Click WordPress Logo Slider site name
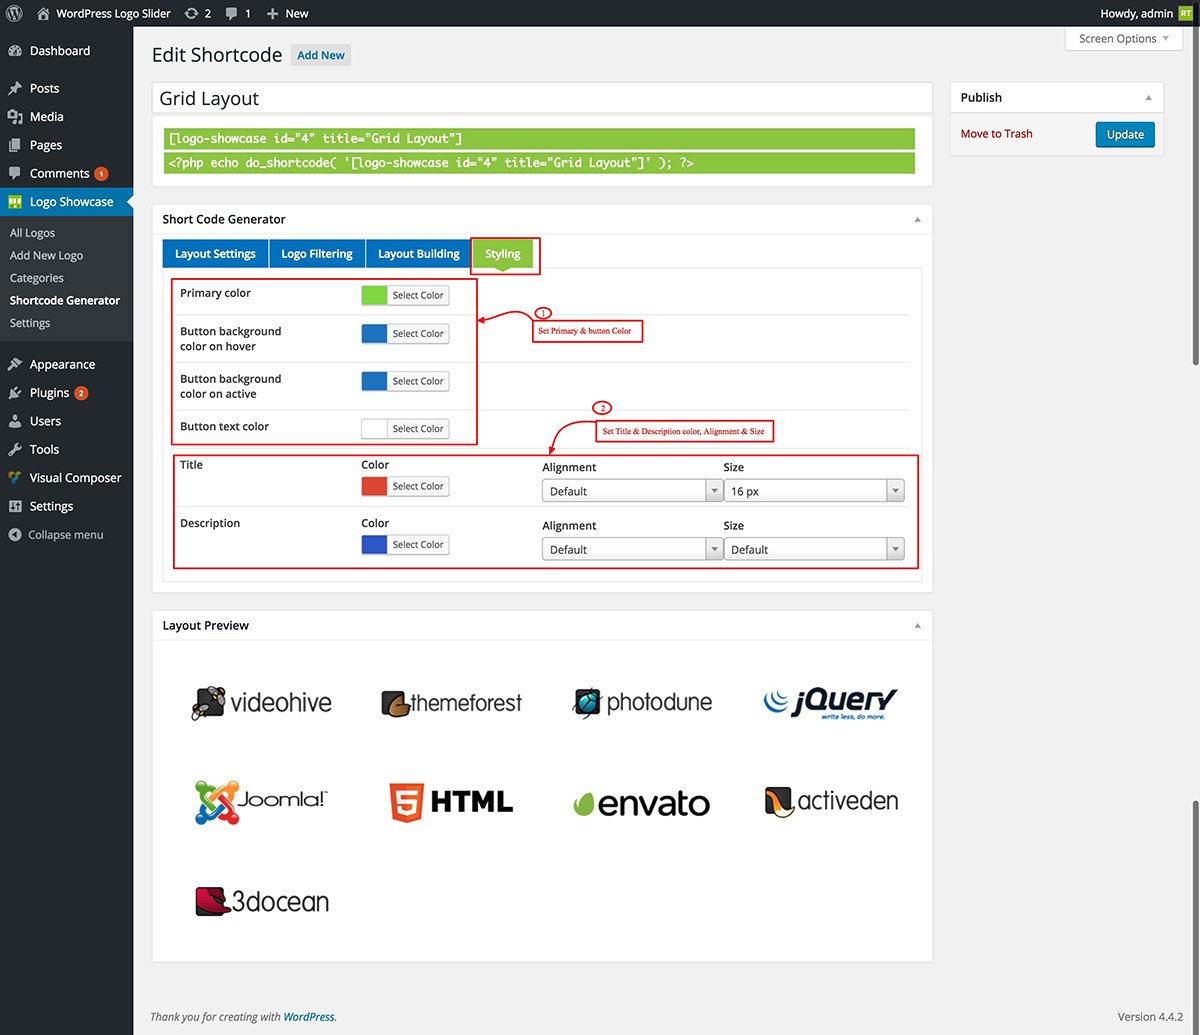Image resolution: width=1200 pixels, height=1035 pixels. coord(114,13)
